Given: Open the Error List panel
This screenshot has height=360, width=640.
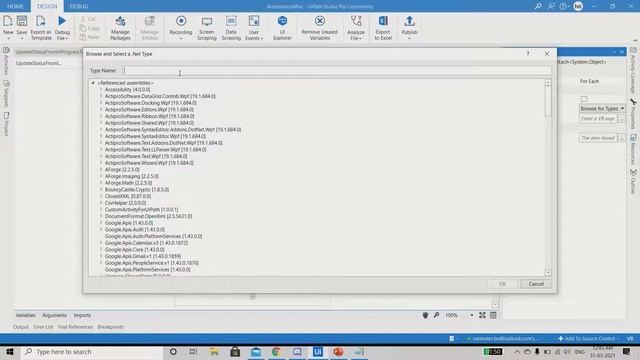Looking at the screenshot, I should point(43,327).
